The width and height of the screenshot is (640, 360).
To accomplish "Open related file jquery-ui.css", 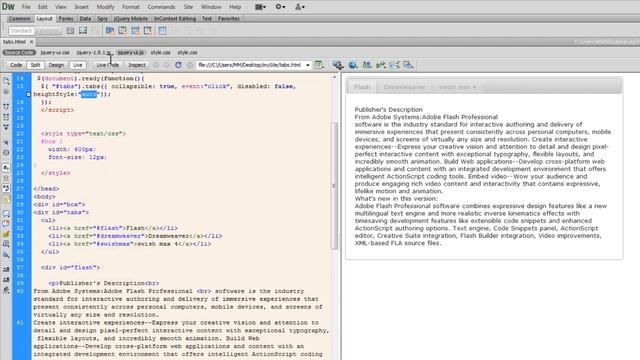I will (x=55, y=53).
